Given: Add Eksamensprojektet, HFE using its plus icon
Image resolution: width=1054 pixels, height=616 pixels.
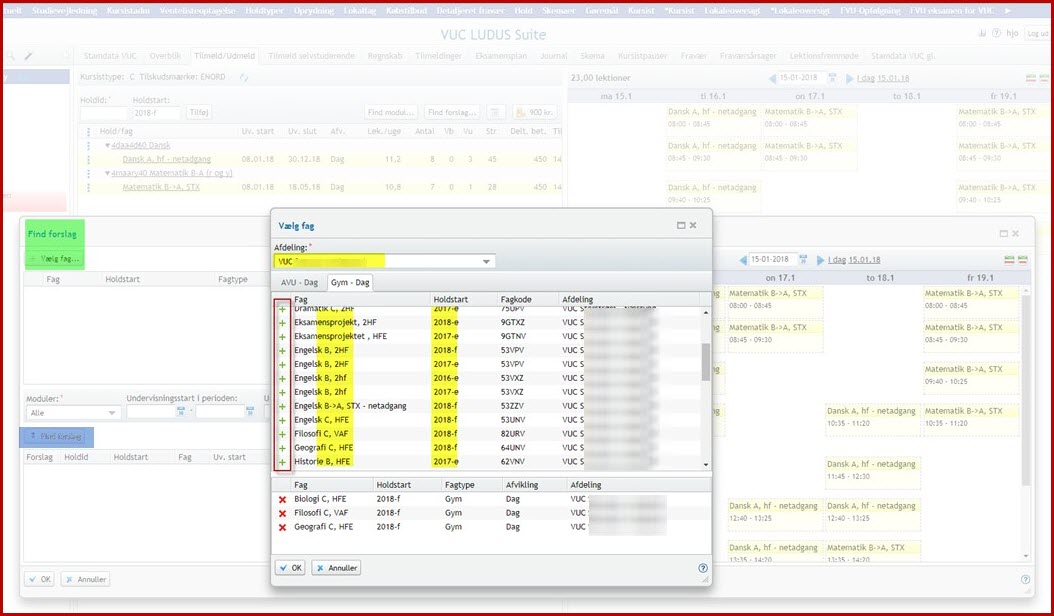Looking at the screenshot, I should click(x=282, y=337).
